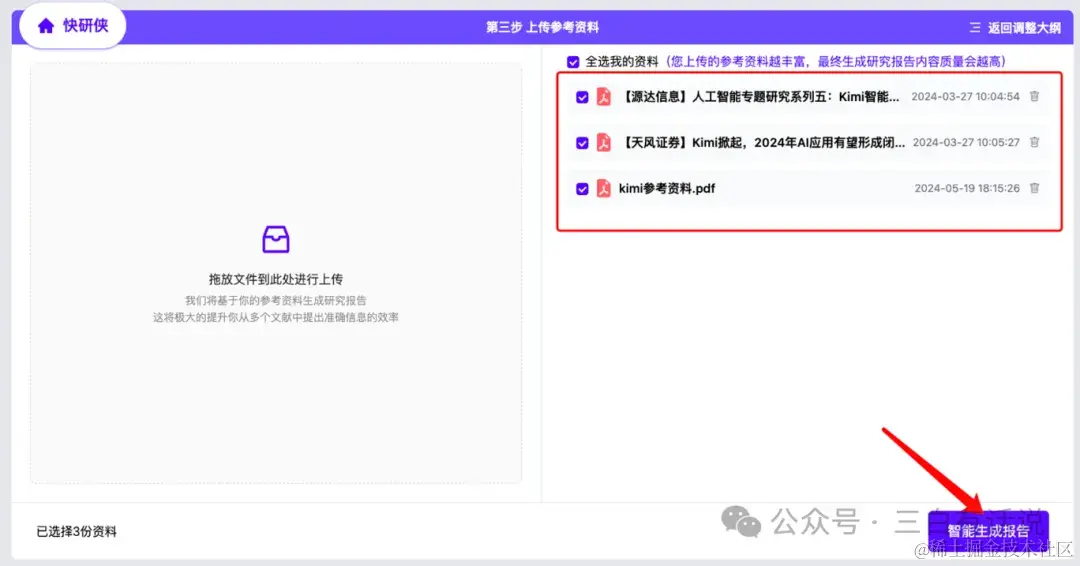This screenshot has width=1080, height=566.
Task: Click 已选择3份资料 status text
Action: (76, 532)
